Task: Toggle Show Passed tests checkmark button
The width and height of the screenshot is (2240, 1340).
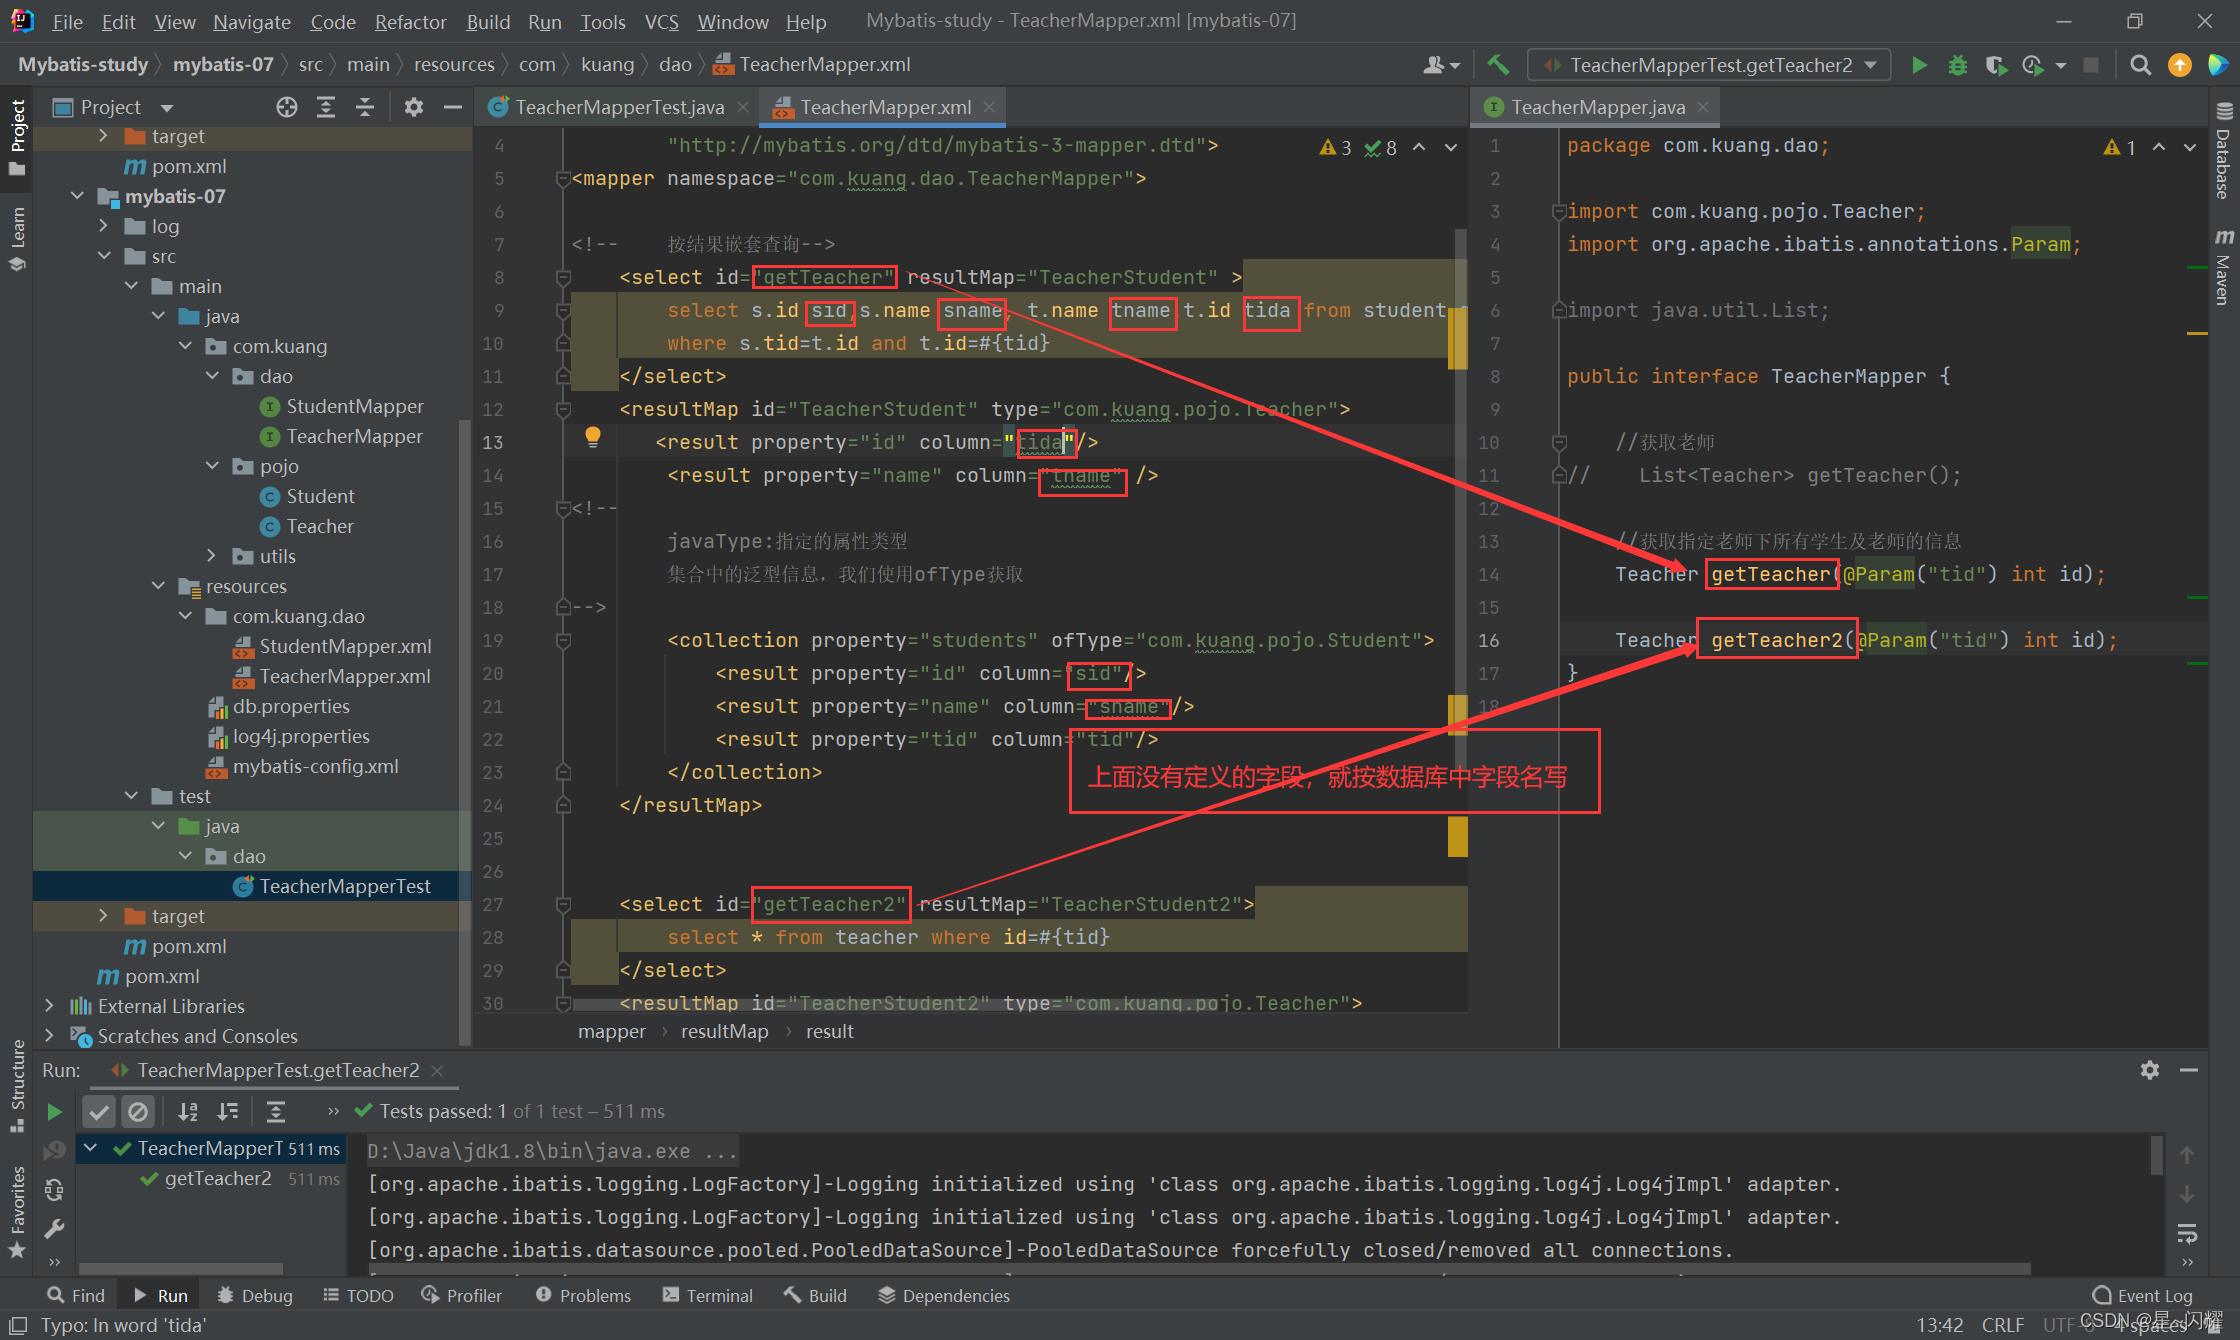Action: tap(98, 1111)
